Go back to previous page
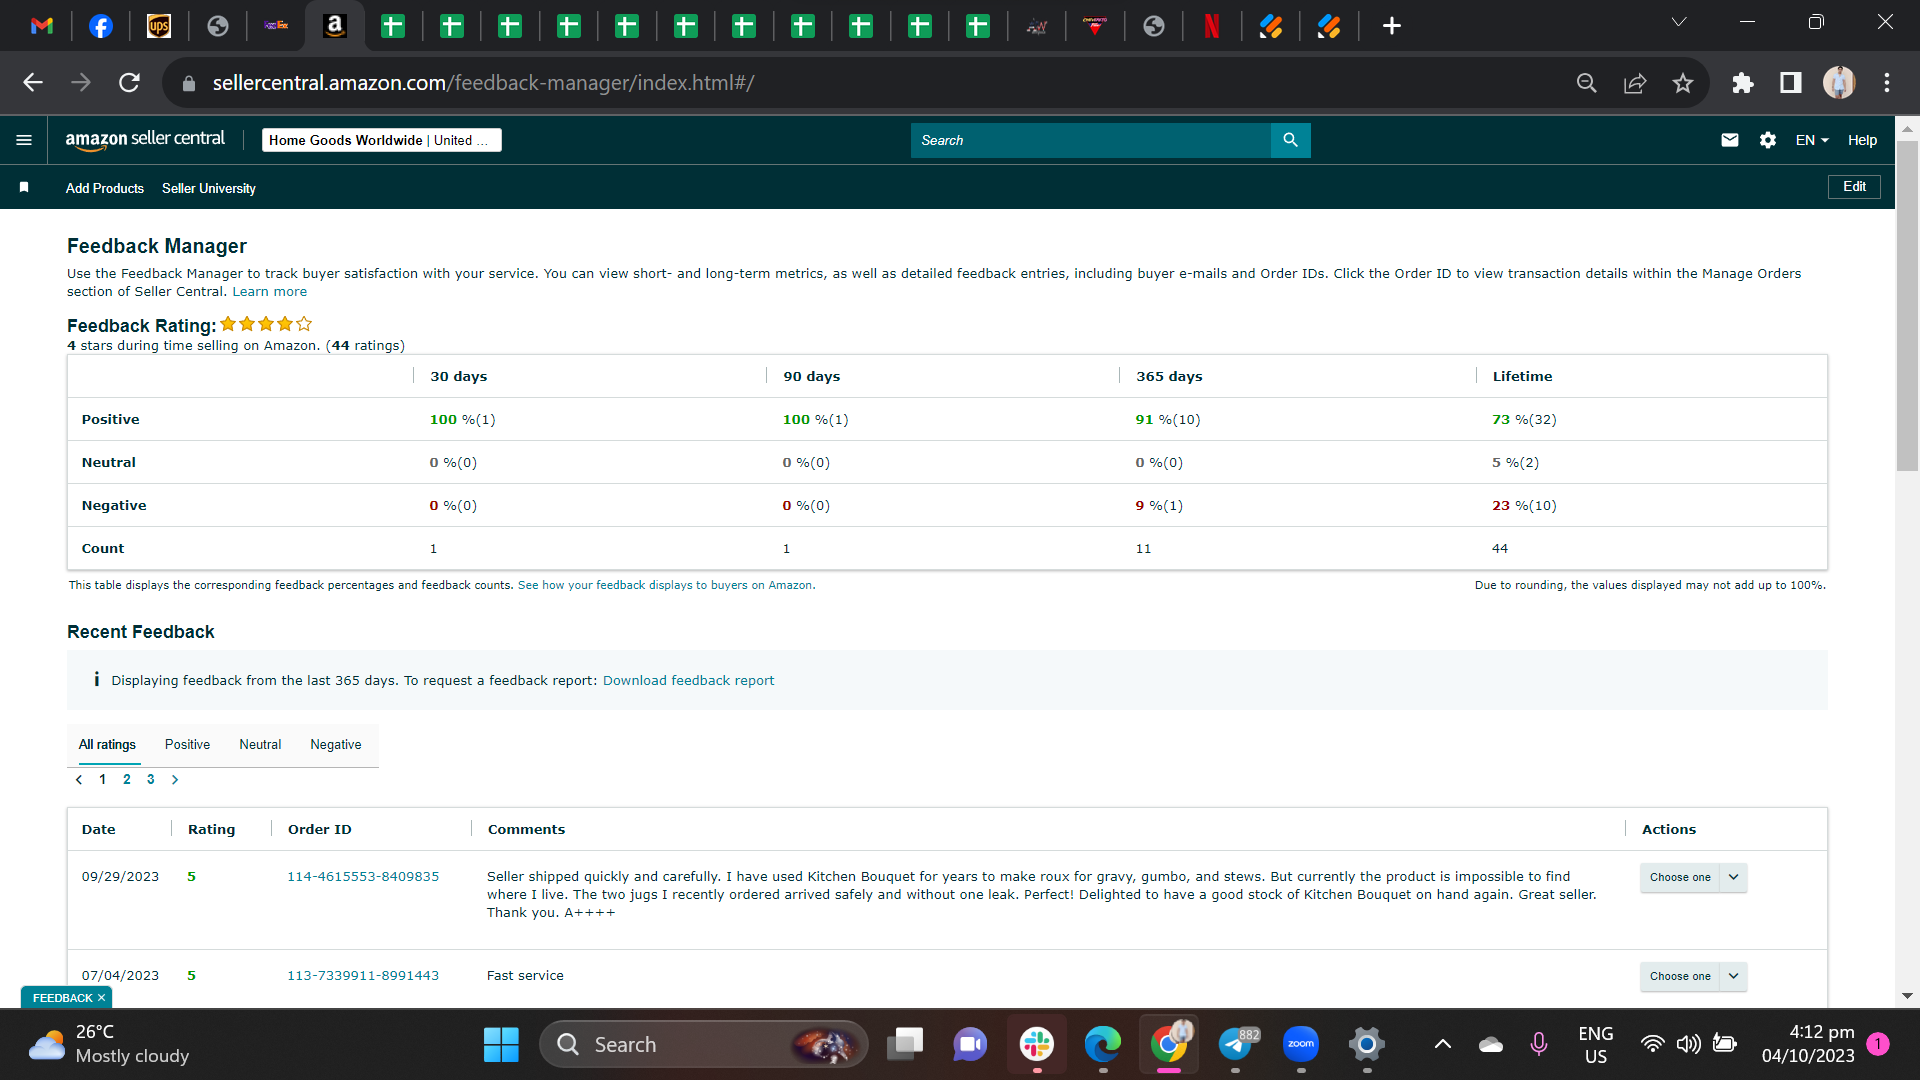1920x1080 pixels. [33, 83]
